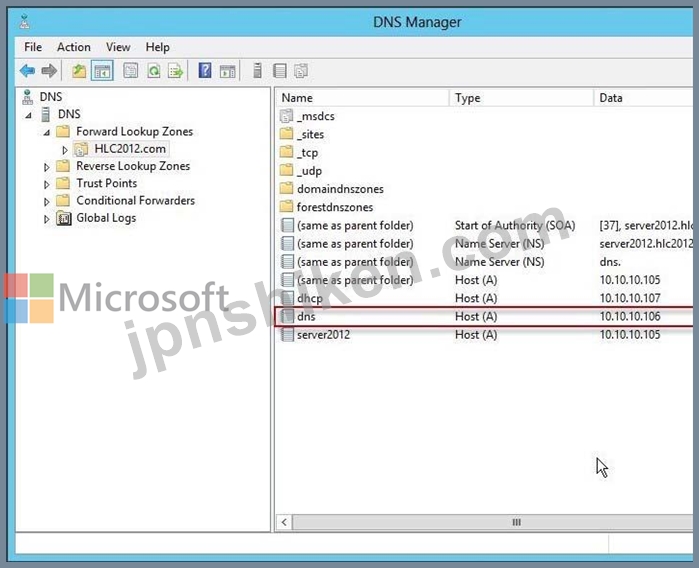699x568 pixels.
Task: Open the File menu
Action: coord(33,47)
